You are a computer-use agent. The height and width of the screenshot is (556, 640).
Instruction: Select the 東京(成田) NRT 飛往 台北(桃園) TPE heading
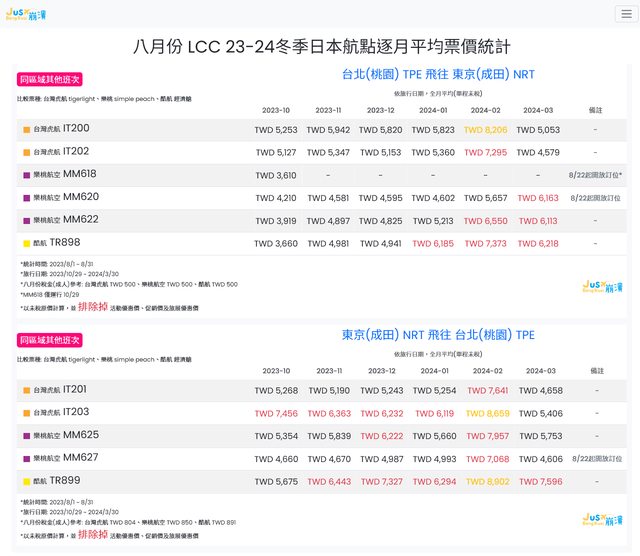coord(438,334)
